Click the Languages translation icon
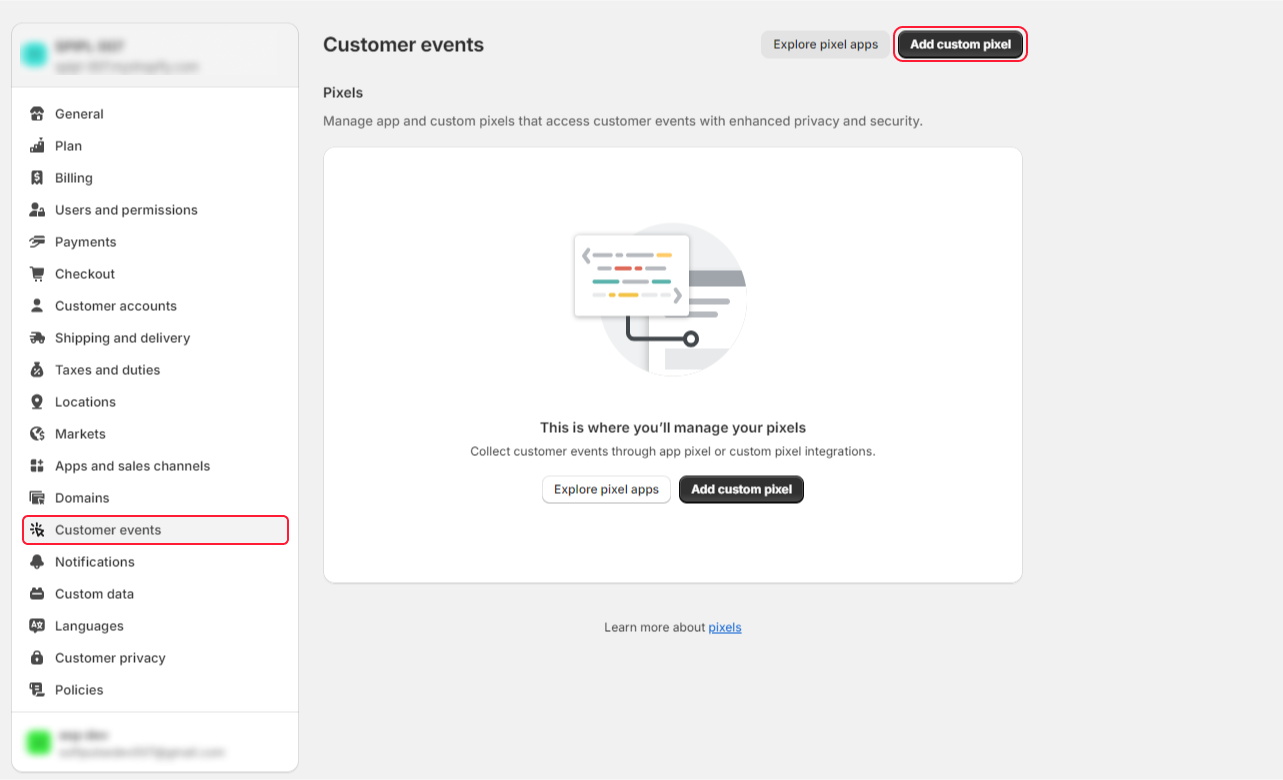 click(38, 625)
